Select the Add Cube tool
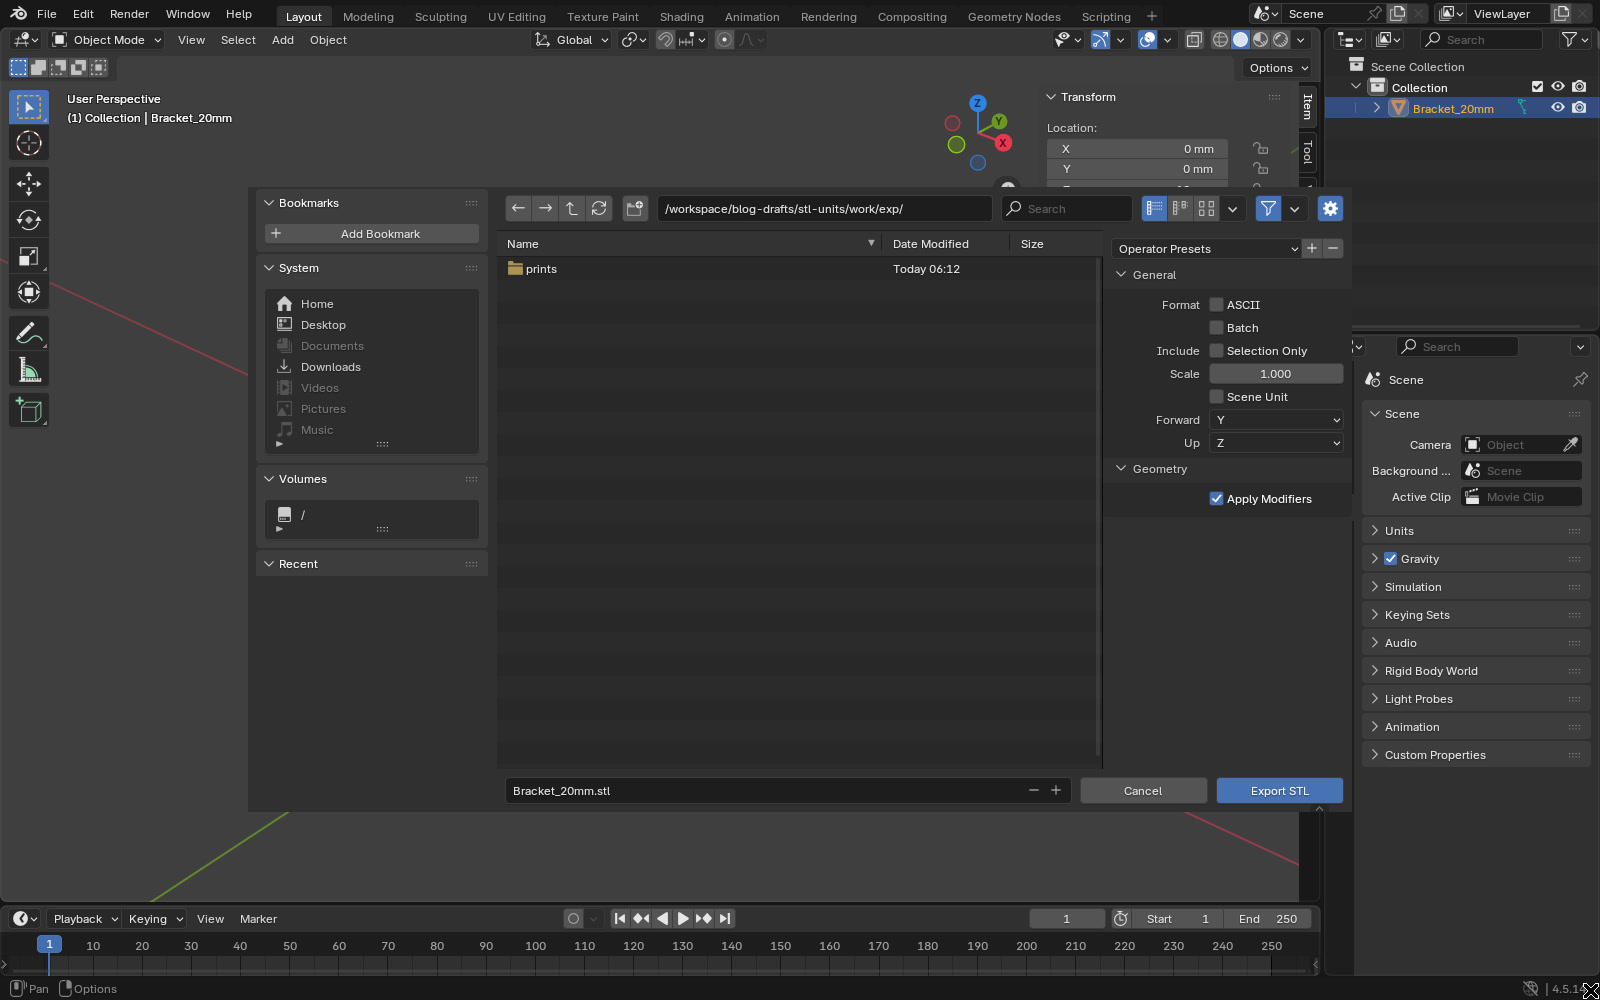The image size is (1600, 1000). click(x=29, y=410)
